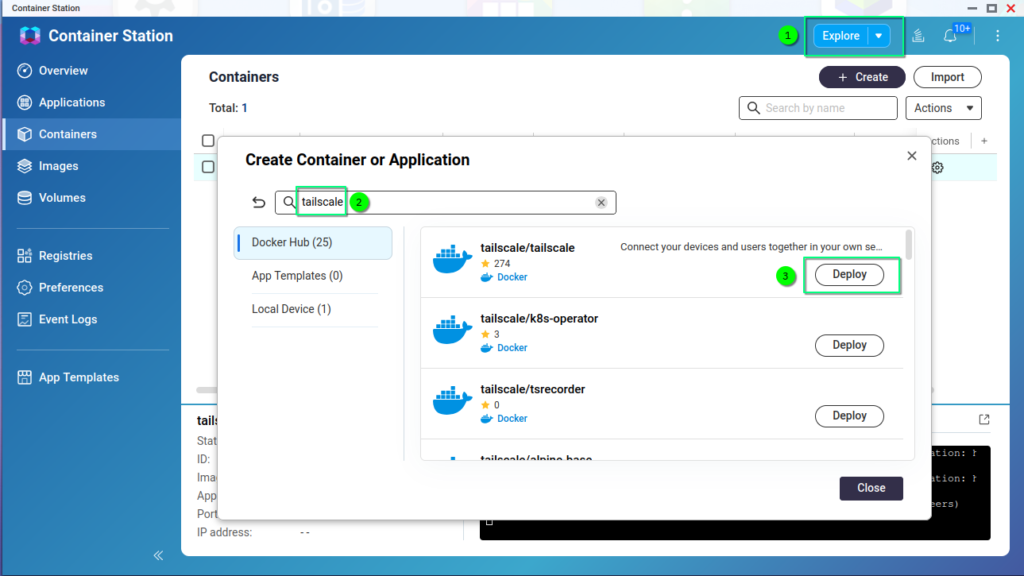The width and height of the screenshot is (1024, 576).
Task: Click the results list vertical scrollbar
Action: 908,245
